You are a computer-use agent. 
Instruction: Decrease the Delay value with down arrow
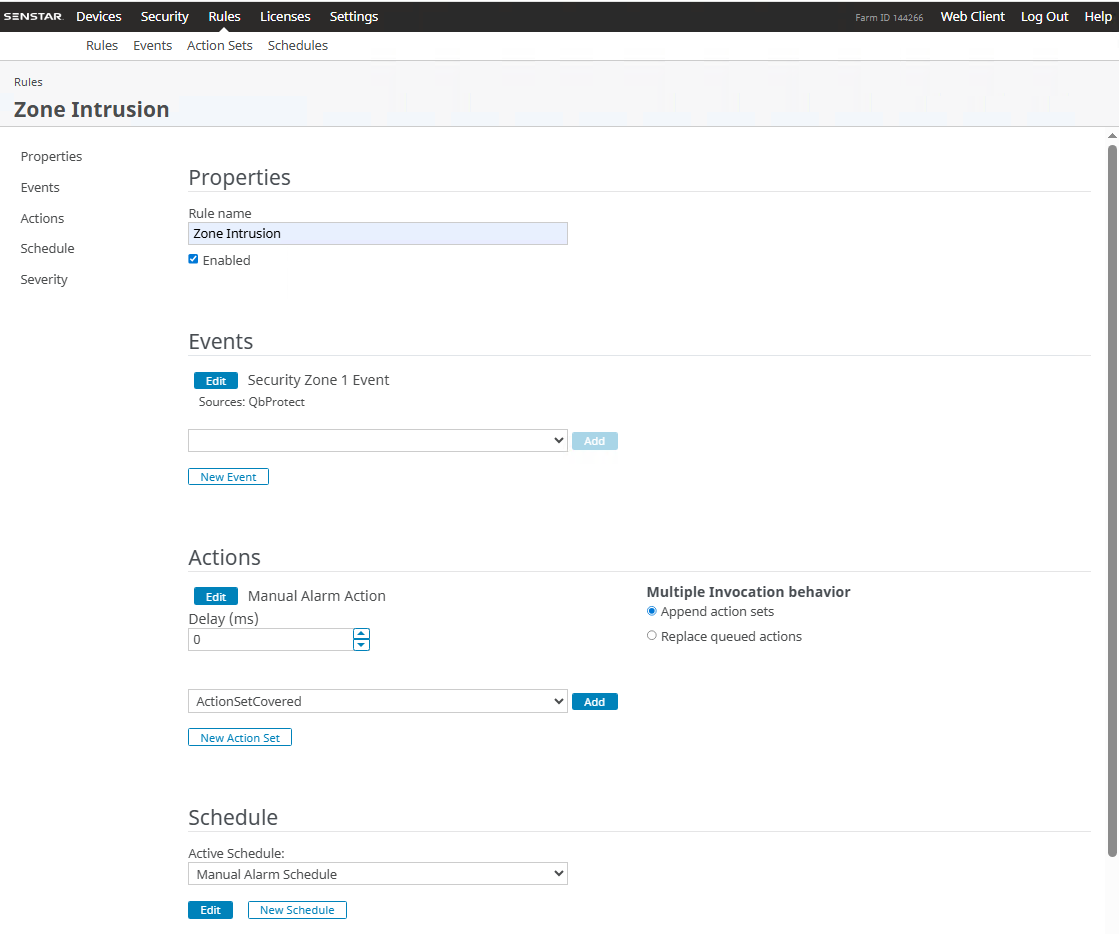tap(361, 645)
